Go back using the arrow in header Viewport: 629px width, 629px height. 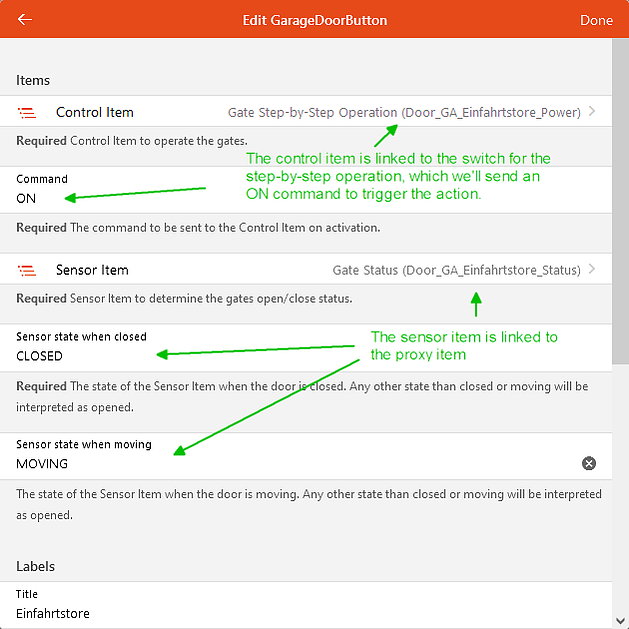(x=24, y=19)
